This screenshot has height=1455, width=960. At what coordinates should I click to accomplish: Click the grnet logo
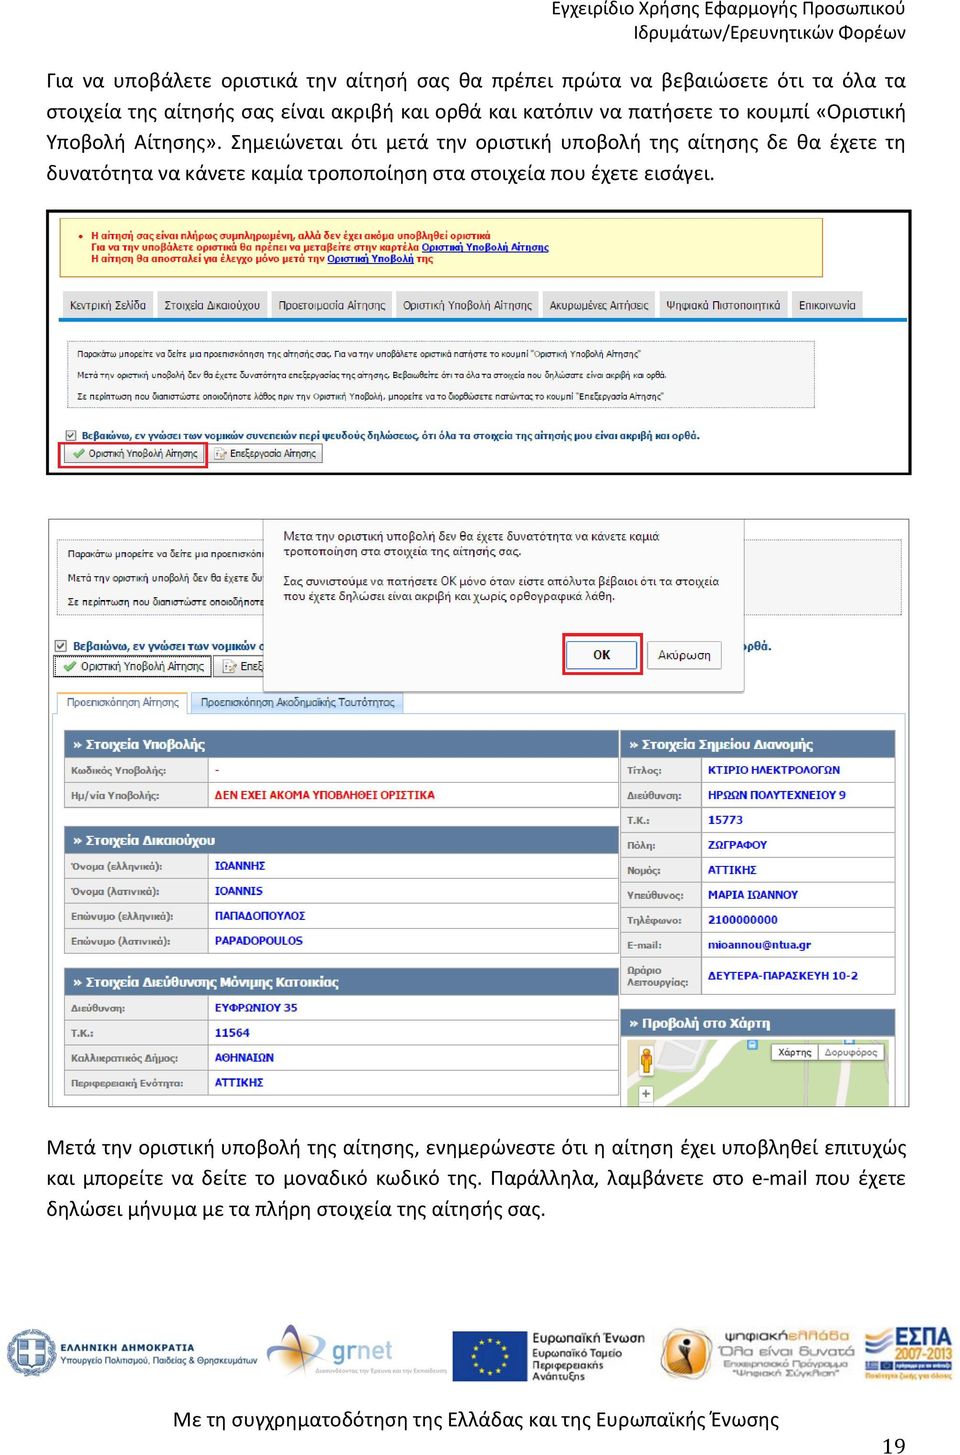click(356, 1351)
